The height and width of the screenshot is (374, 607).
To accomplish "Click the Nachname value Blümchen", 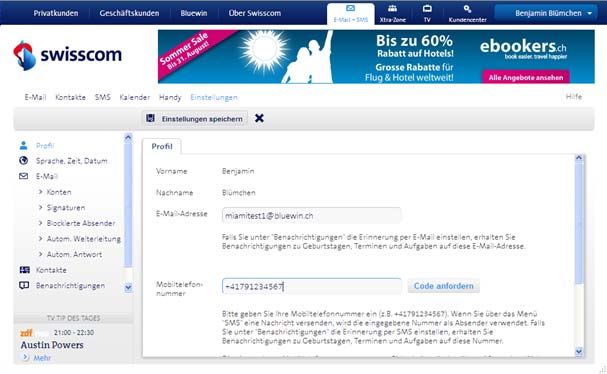I will [239, 192].
